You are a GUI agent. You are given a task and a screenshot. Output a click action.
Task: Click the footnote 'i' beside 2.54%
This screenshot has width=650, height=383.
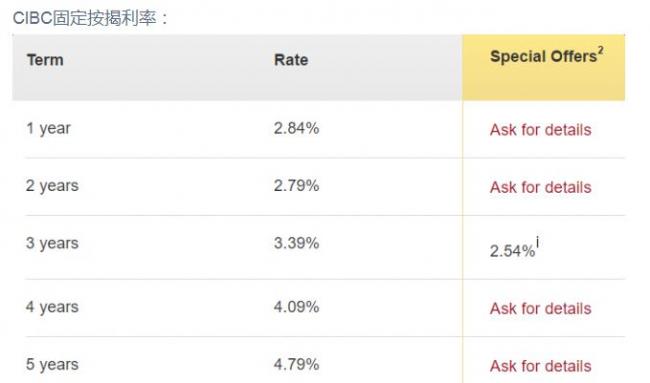pyautogui.click(x=538, y=242)
